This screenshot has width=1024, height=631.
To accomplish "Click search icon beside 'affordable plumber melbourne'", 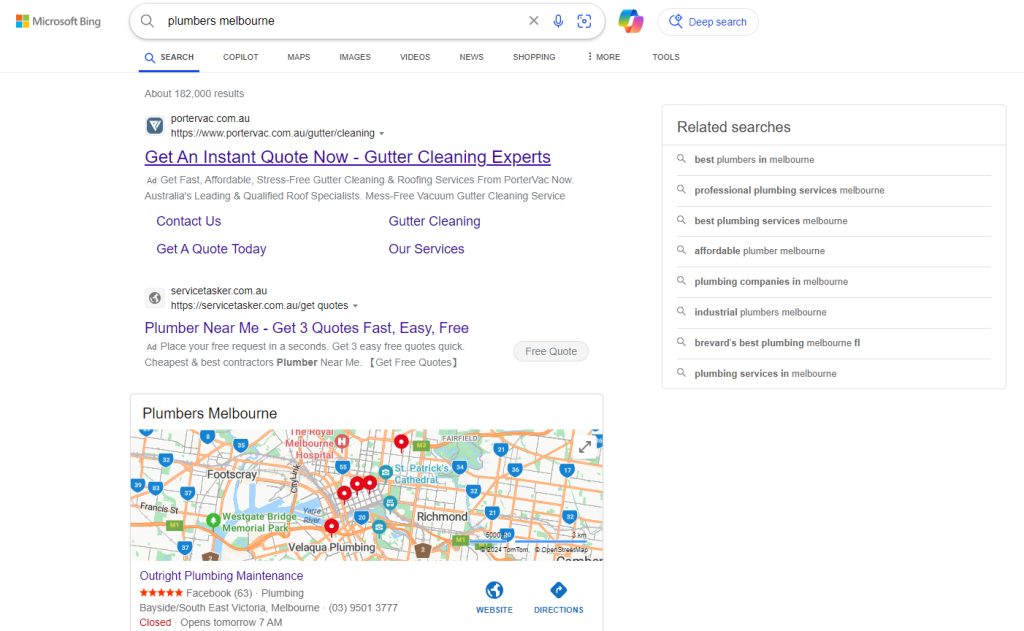I will pyautogui.click(x=681, y=250).
